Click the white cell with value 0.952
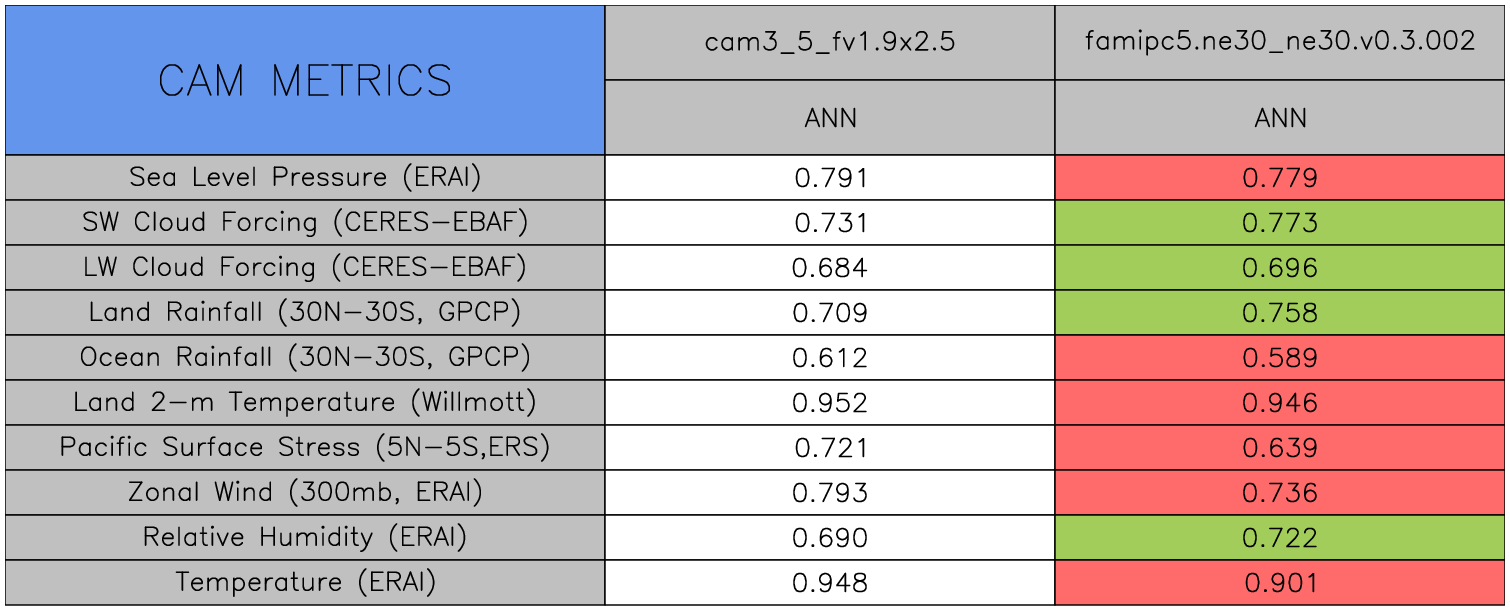Image resolution: width=1510 pixels, height=611 pixels. (x=830, y=403)
